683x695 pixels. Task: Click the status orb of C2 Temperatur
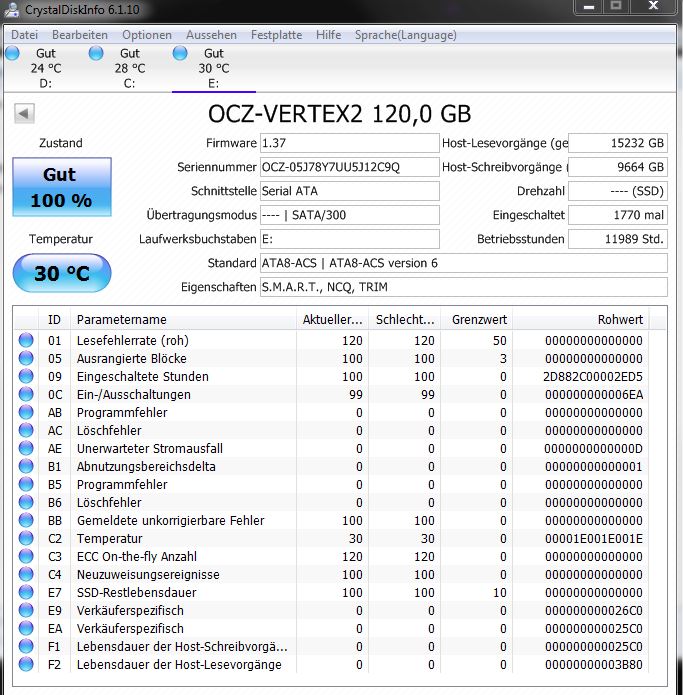(x=26, y=538)
